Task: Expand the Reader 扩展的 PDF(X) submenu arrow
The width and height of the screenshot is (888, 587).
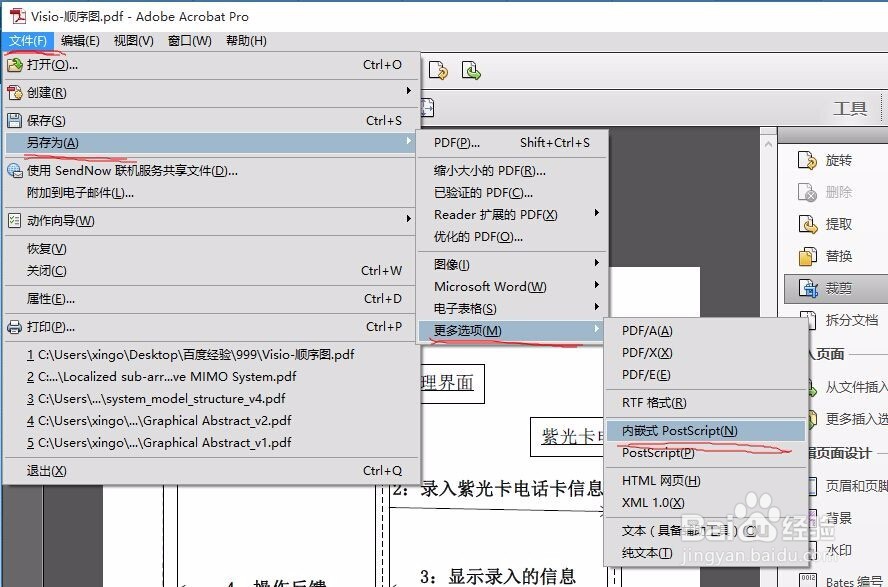Action: point(596,213)
